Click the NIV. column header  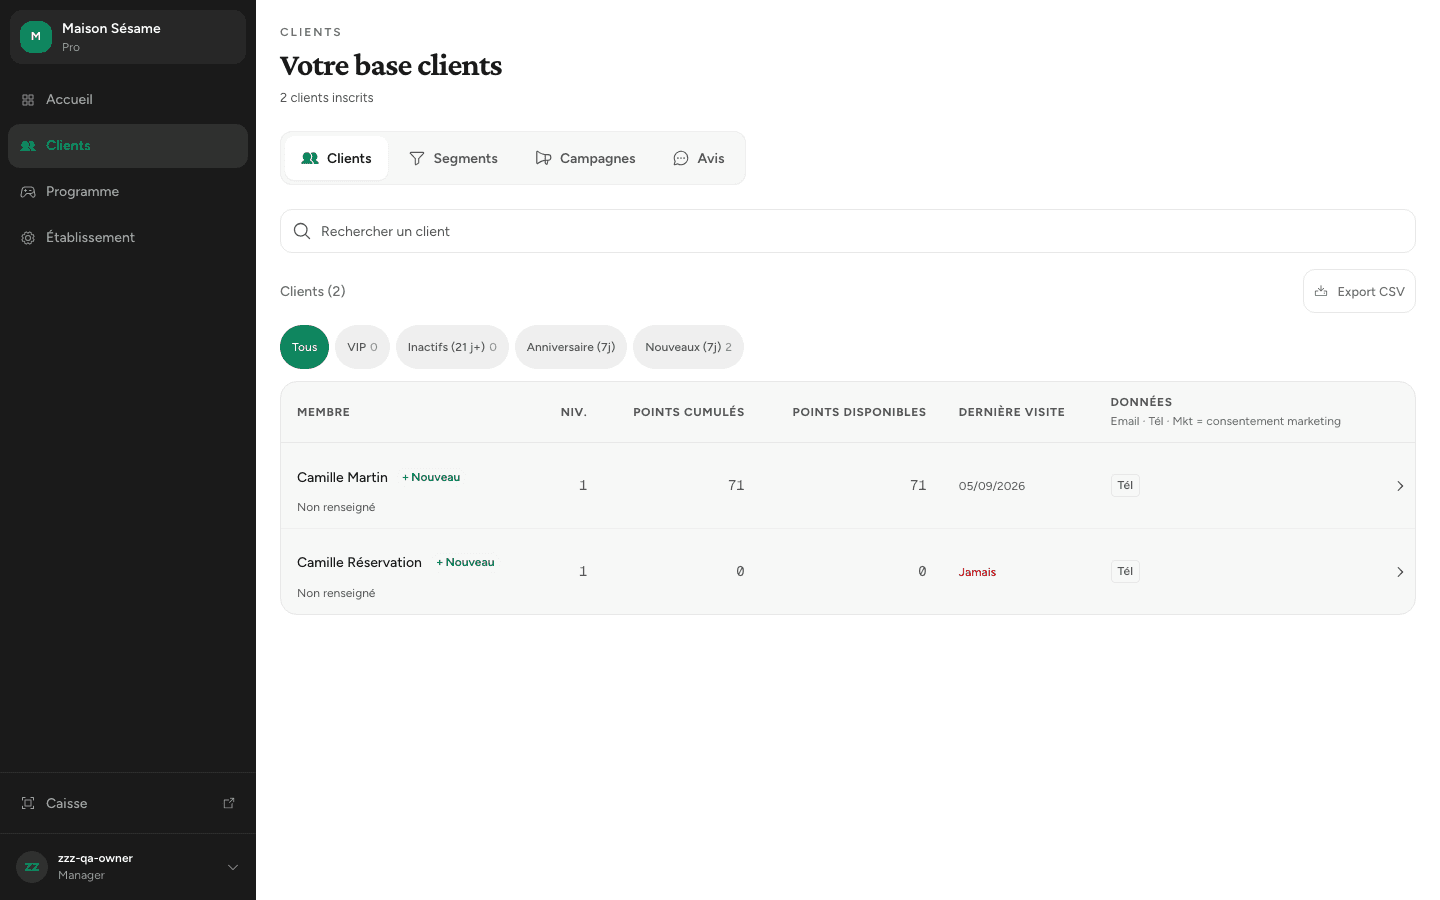click(574, 412)
